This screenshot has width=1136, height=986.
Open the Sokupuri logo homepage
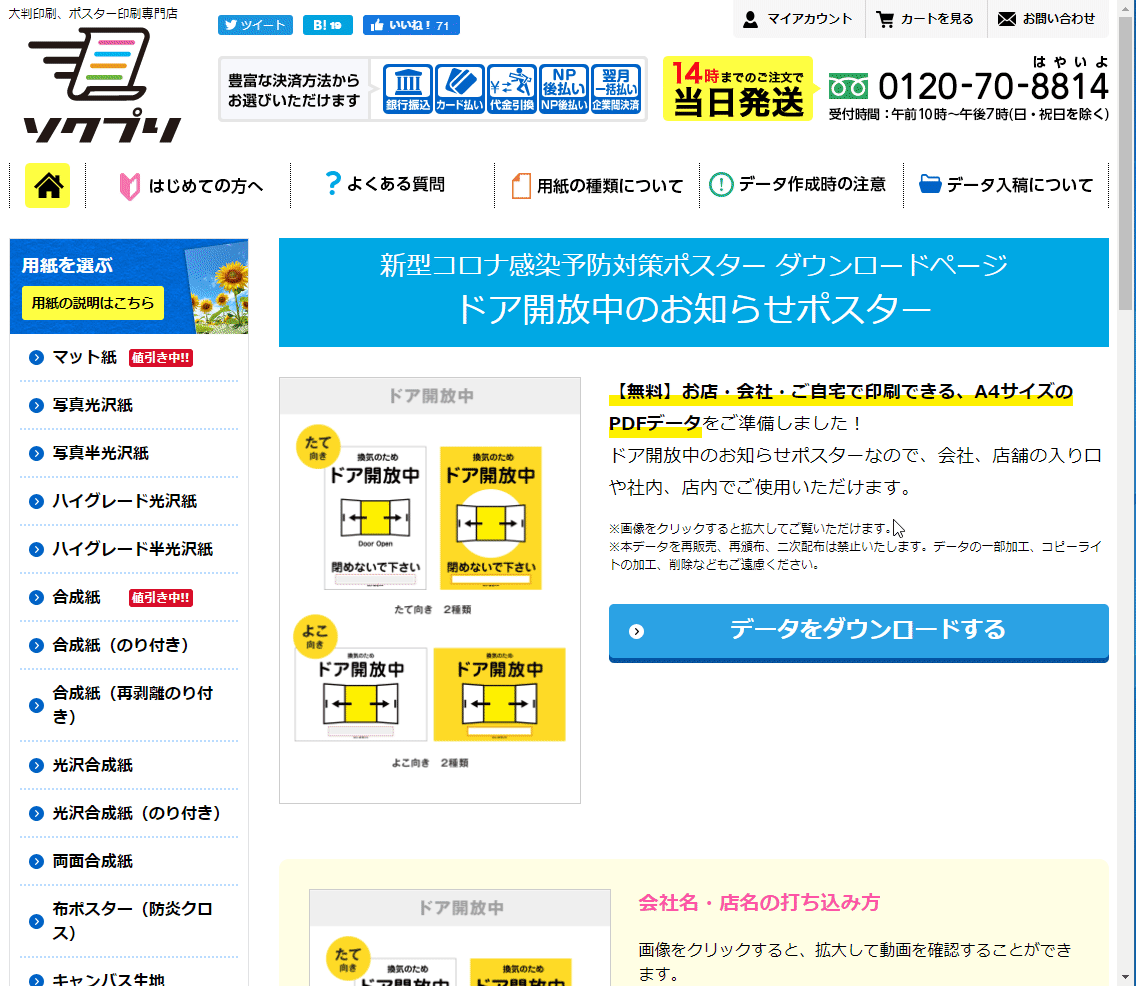pyautogui.click(x=103, y=87)
